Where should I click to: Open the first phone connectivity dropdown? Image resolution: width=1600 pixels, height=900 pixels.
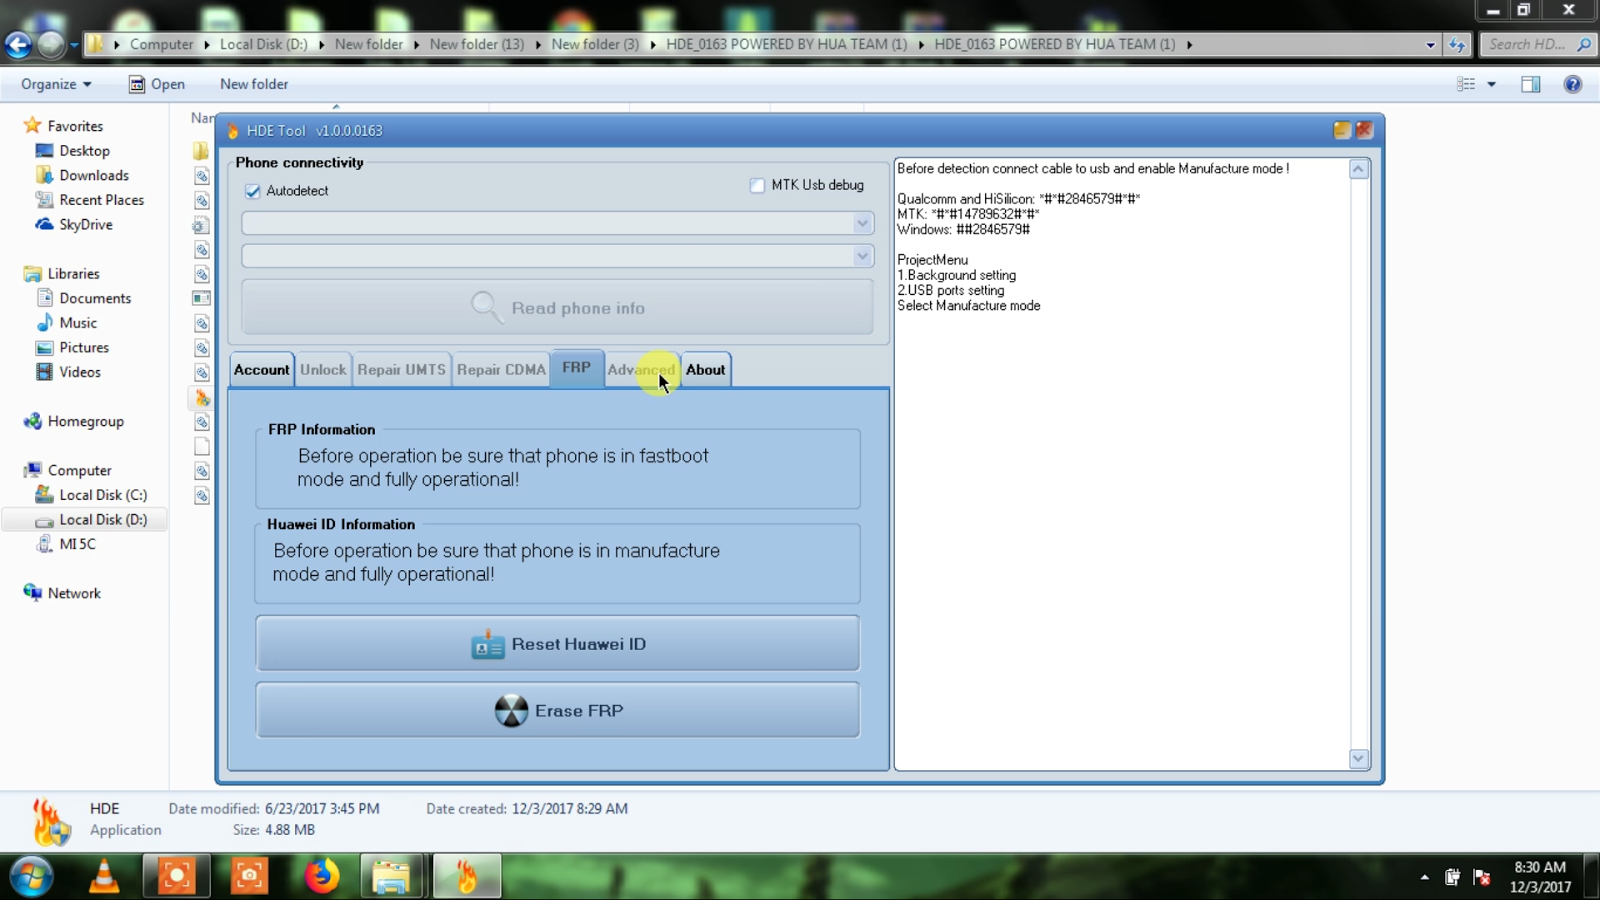point(558,223)
